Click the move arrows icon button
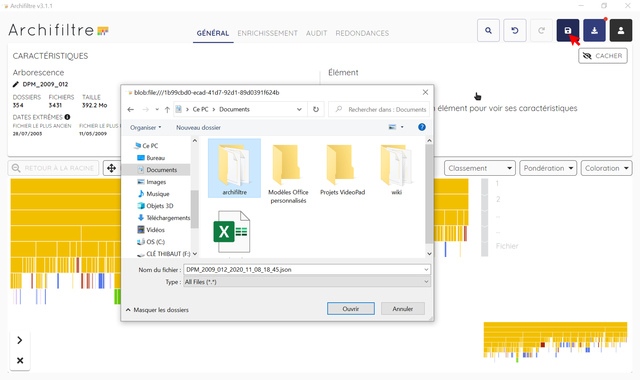 tap(111, 168)
